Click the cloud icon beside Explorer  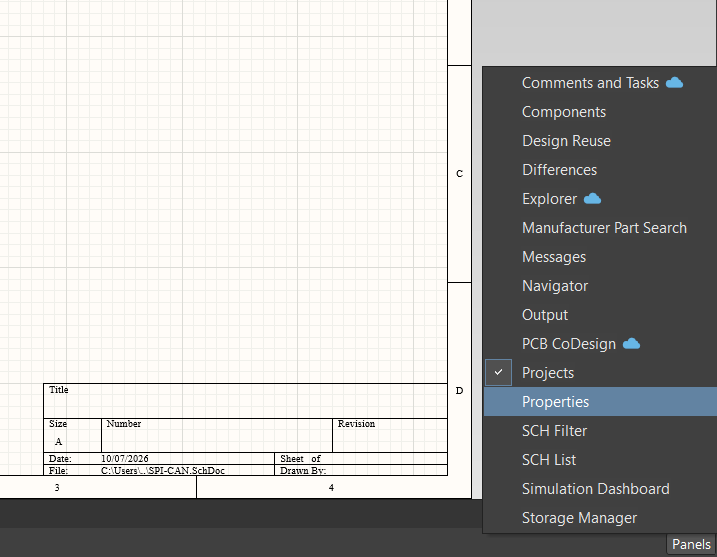[x=593, y=198]
